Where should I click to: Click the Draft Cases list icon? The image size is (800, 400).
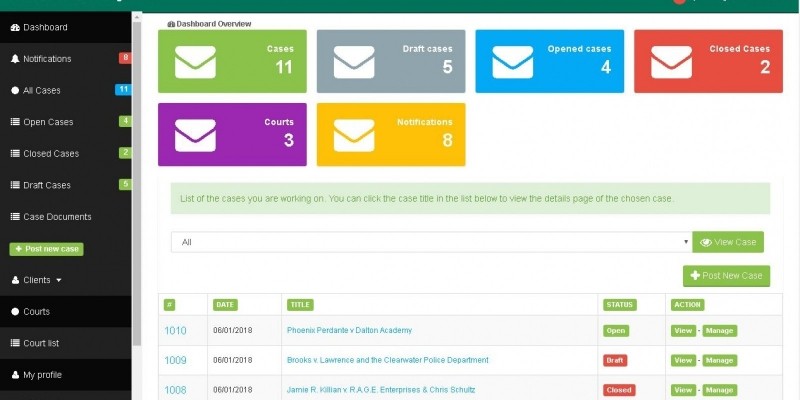15,186
